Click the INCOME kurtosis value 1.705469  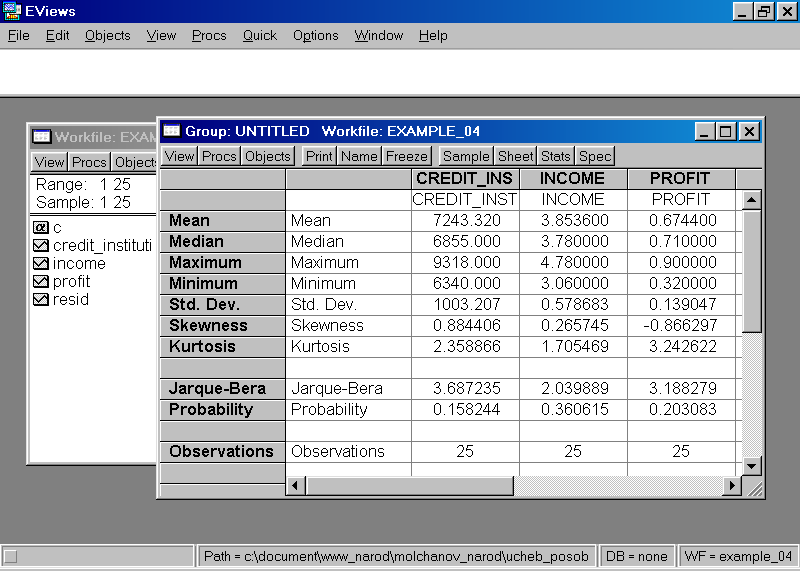[575, 346]
